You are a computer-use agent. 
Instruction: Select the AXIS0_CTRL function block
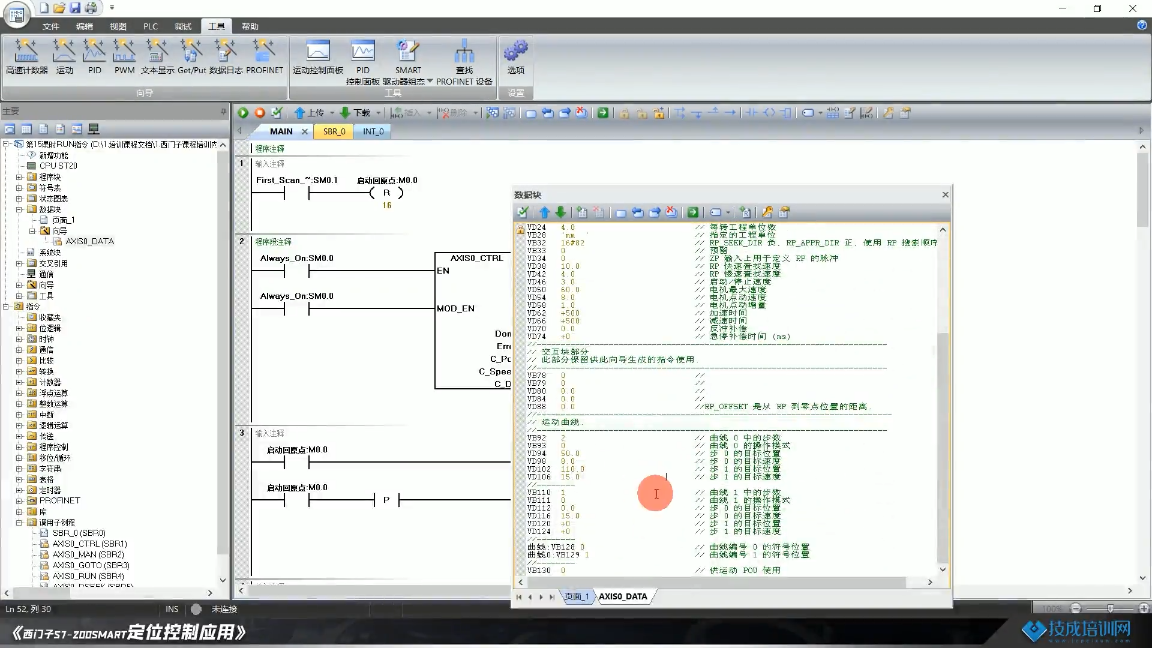pos(473,320)
